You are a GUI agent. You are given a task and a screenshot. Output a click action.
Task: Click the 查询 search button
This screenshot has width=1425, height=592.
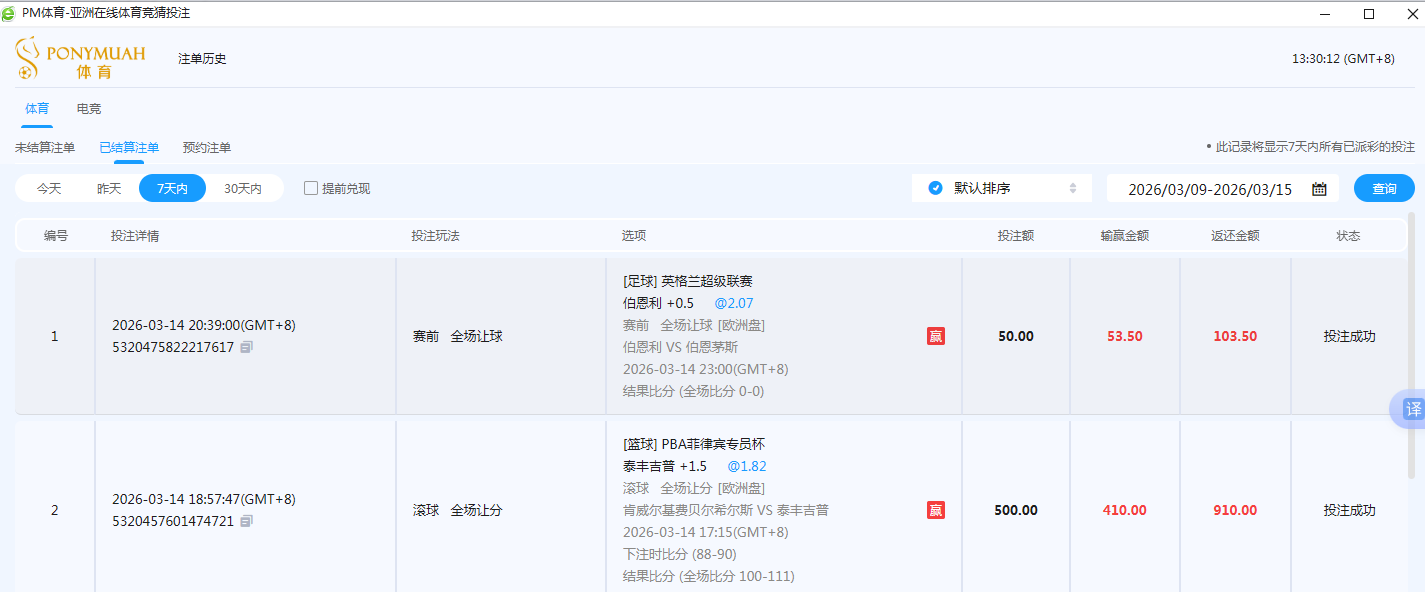pos(1384,187)
